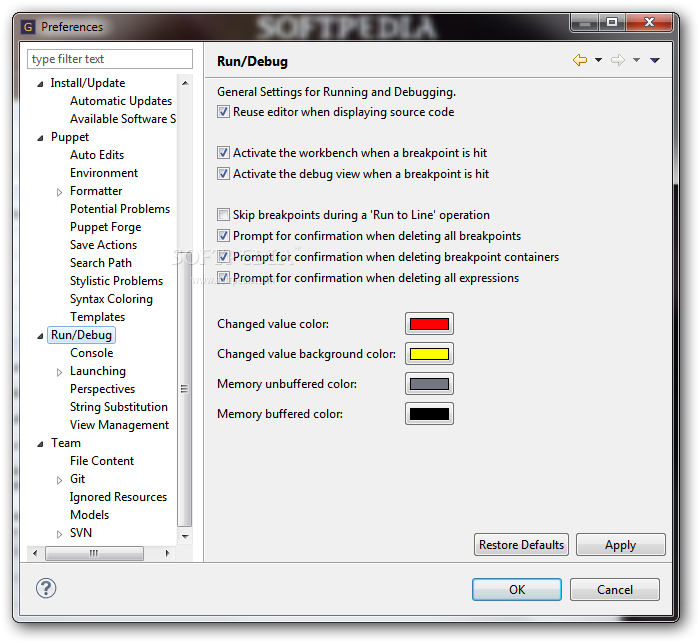Select Perspectives under Run/Debug
The image size is (700, 643).
point(102,389)
